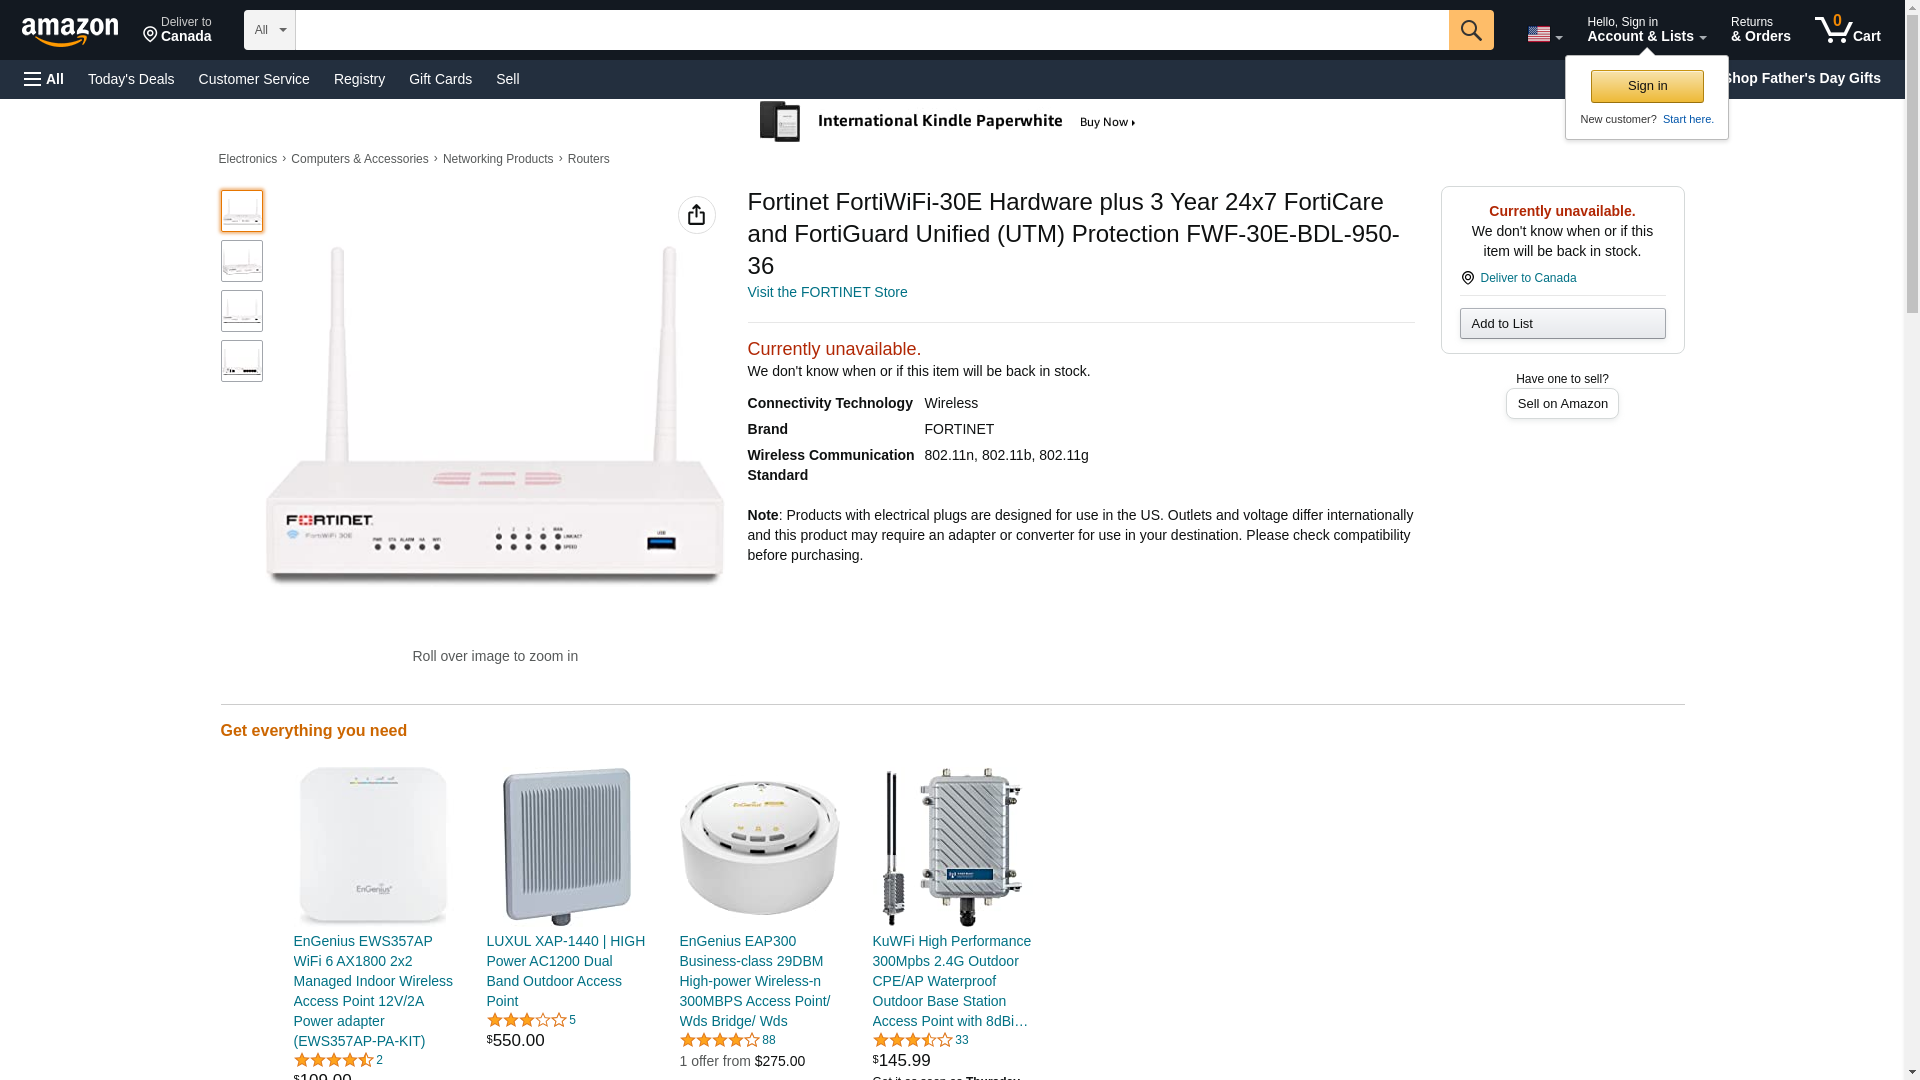This screenshot has width=1920, height=1080.
Task: Click into the search input field
Action: click(871, 30)
